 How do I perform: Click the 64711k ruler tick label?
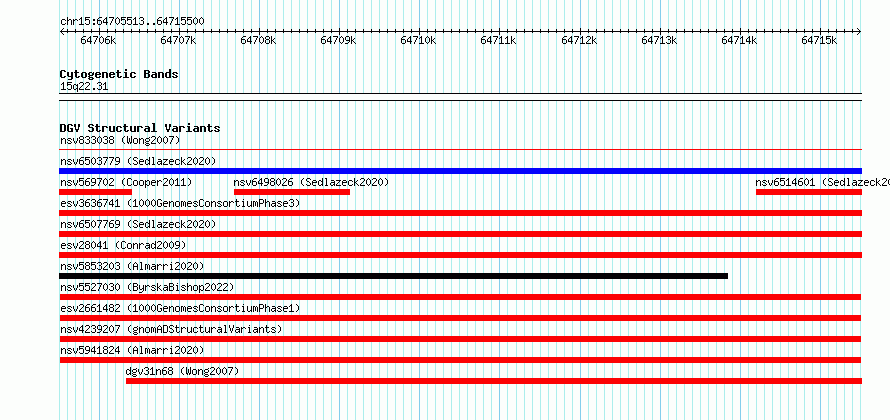point(498,41)
